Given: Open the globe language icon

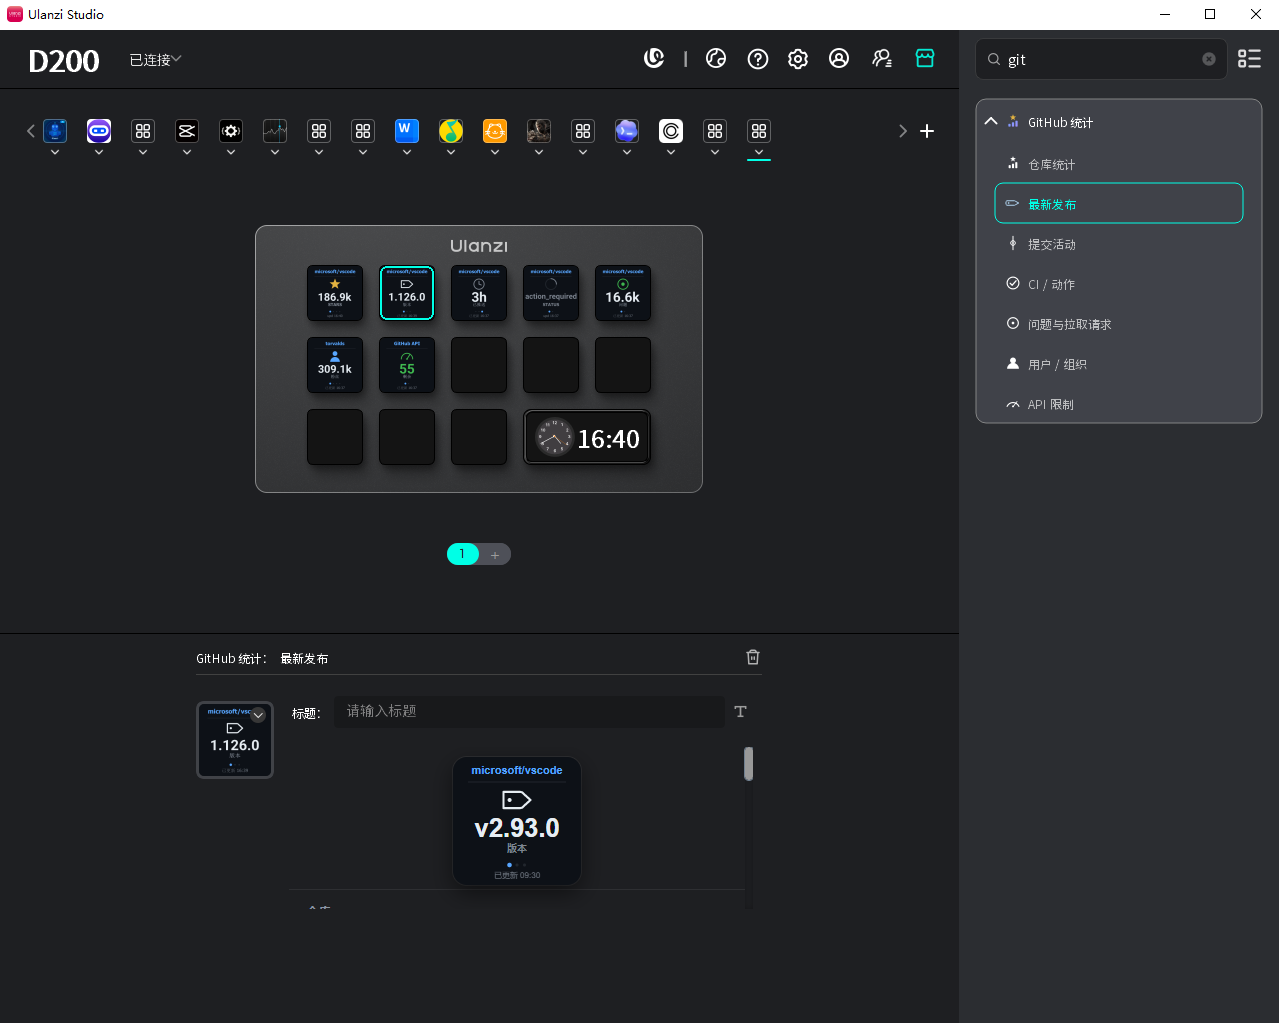Looking at the screenshot, I should pyautogui.click(x=716, y=59).
